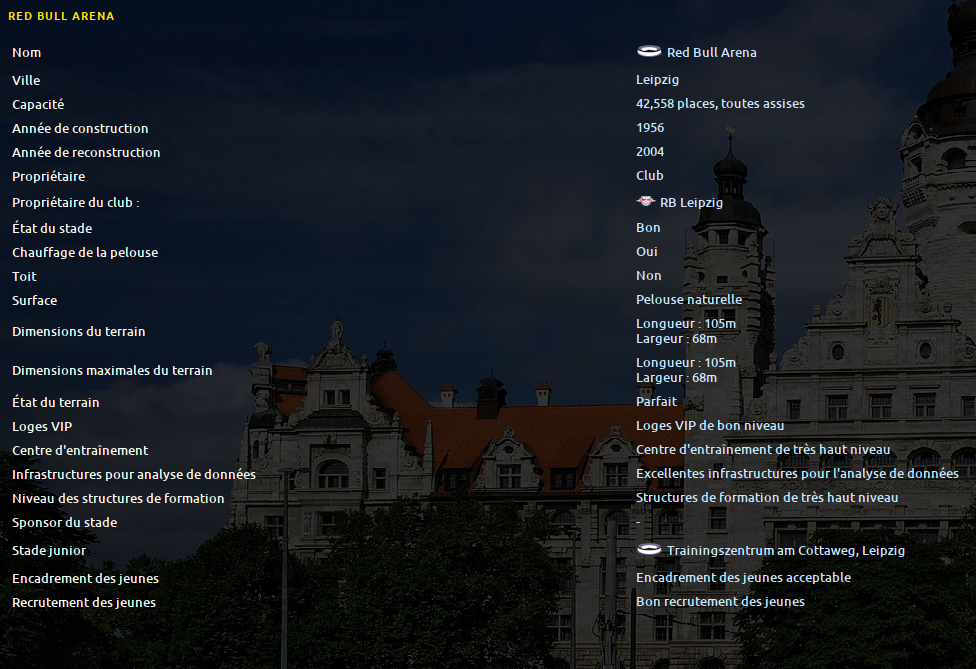Open the Red Bull Arena name link
Screen dimensions: 976x669
(711, 53)
